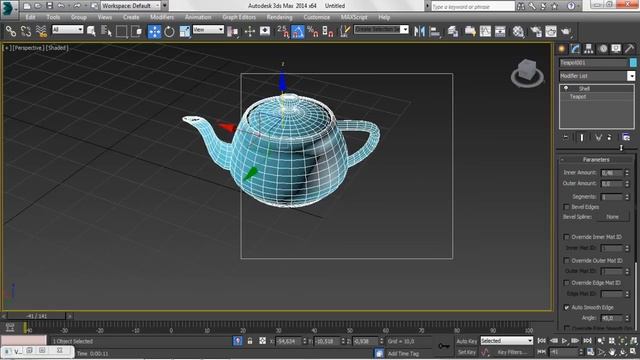Viewport: 640px width, 360px height.
Task: Check Override Outer Mat ID
Action: click(566, 260)
